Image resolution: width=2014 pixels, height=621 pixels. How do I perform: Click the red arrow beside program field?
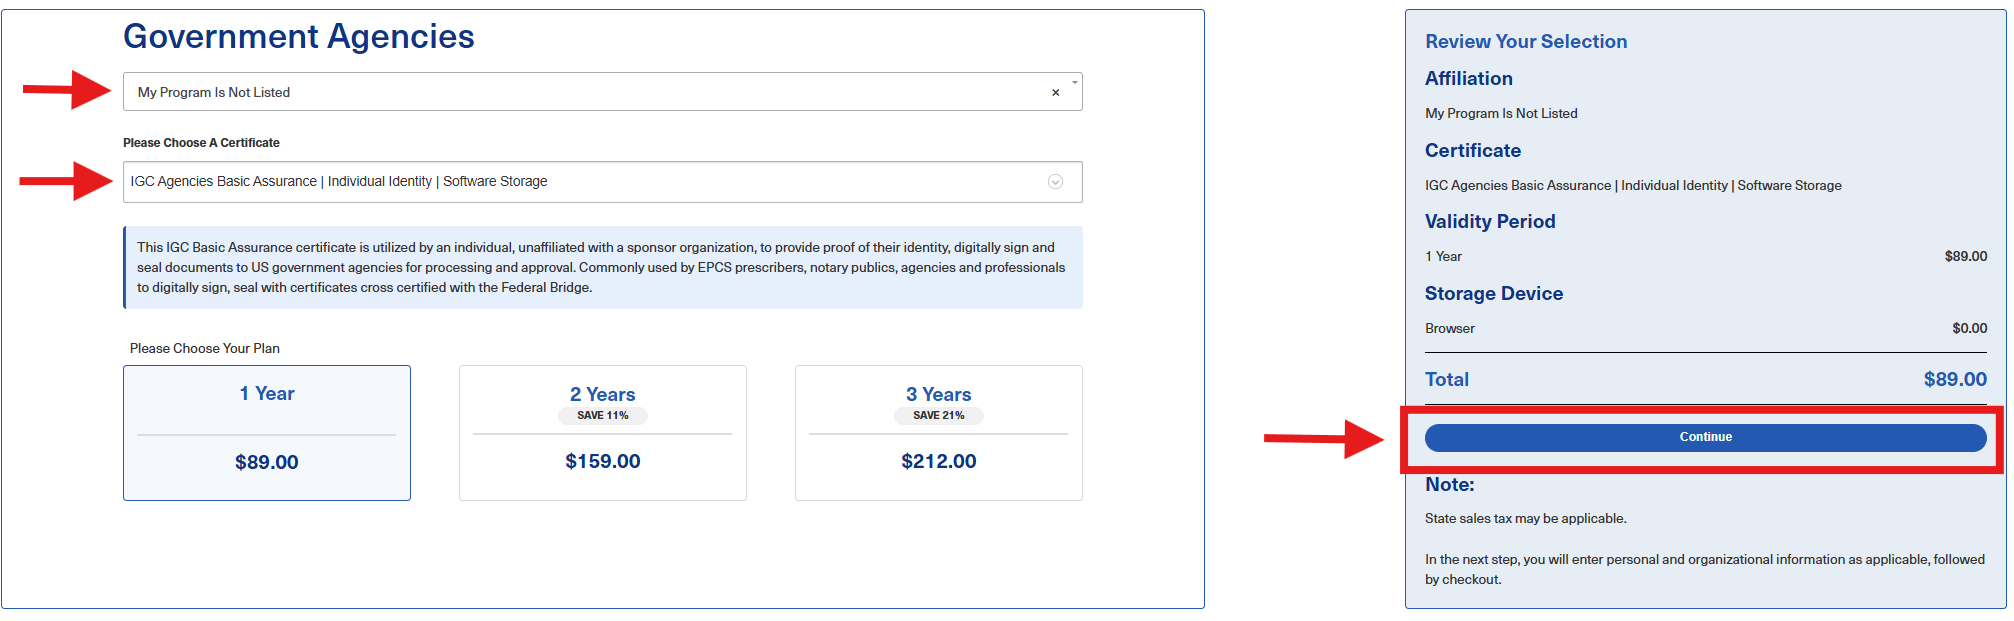coord(67,90)
